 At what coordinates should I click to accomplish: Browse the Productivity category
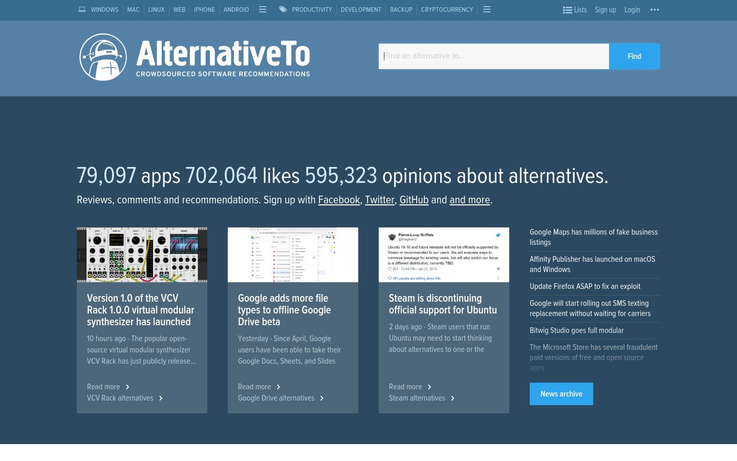coord(312,9)
